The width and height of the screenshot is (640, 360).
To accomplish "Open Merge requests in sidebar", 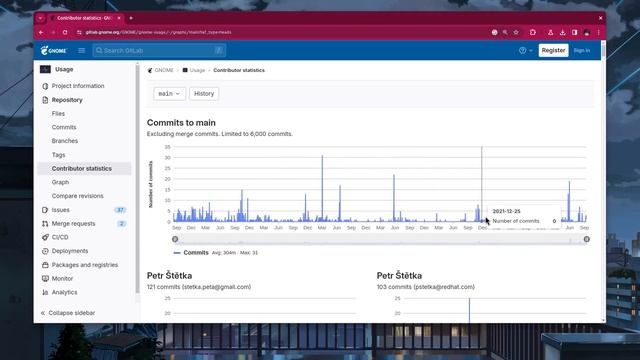I will pyautogui.click(x=73, y=224).
